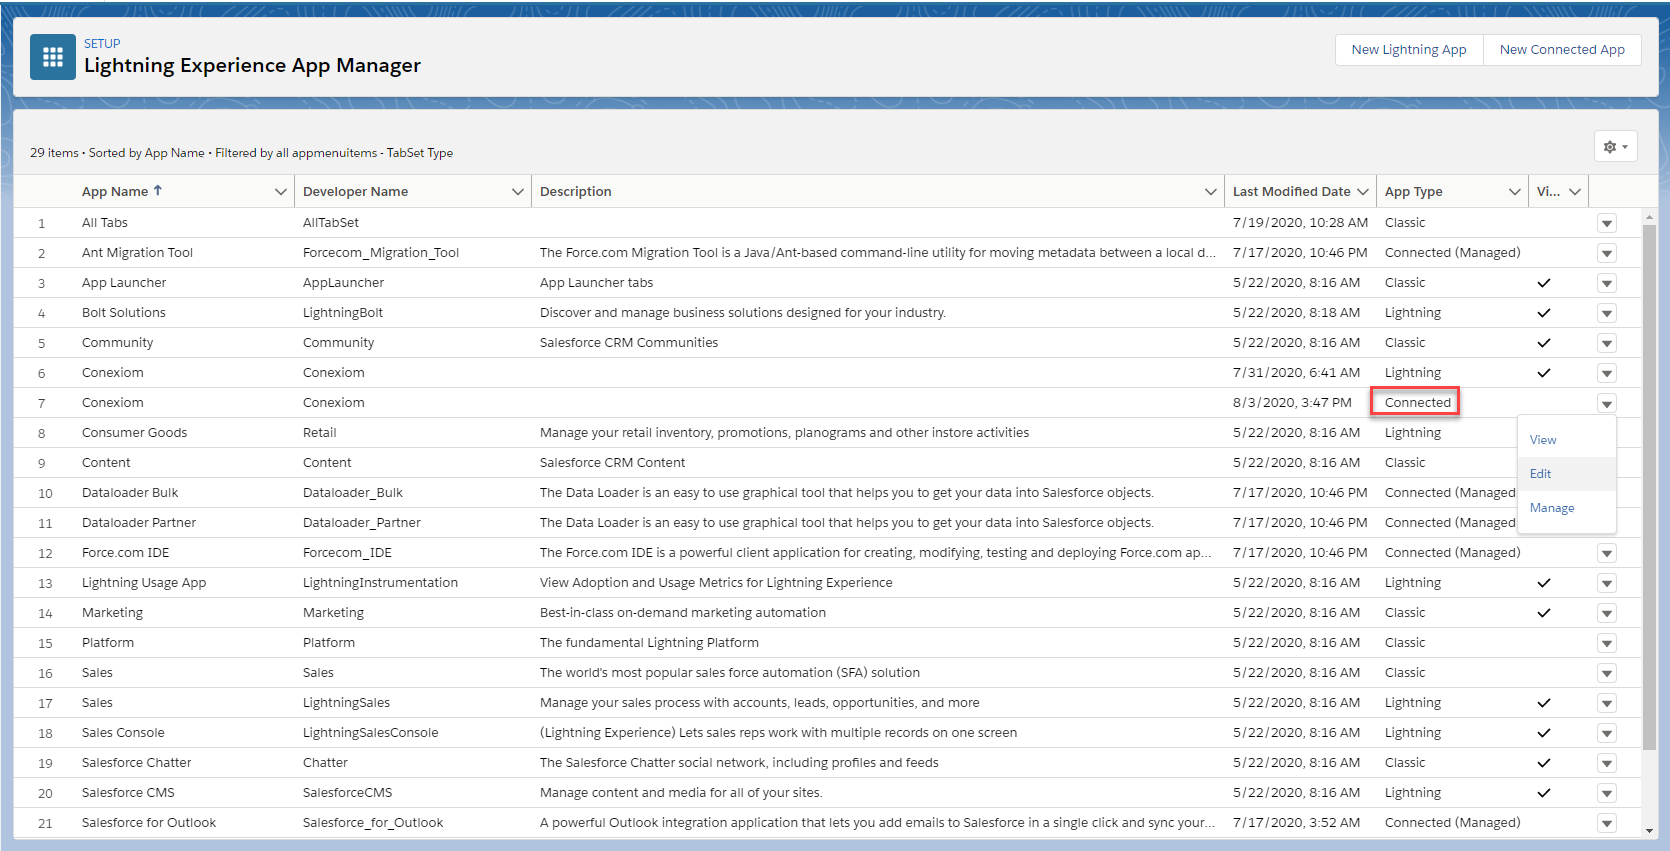Open Developer Name column menu chevron
1670x851 pixels.
tap(517, 192)
